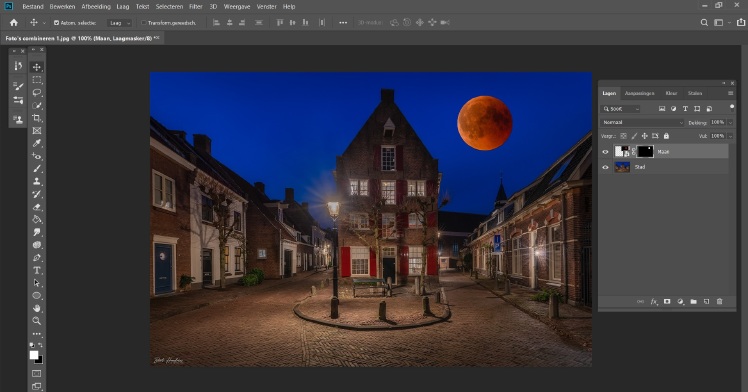The width and height of the screenshot is (748, 392).
Task: Click delete layer trash icon
Action: coord(719,301)
